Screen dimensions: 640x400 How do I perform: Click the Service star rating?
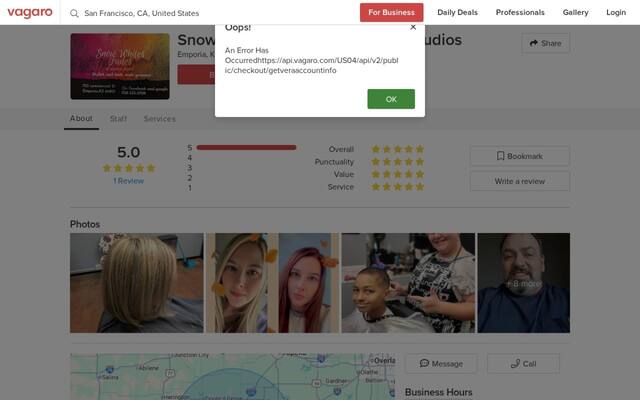coord(398,187)
